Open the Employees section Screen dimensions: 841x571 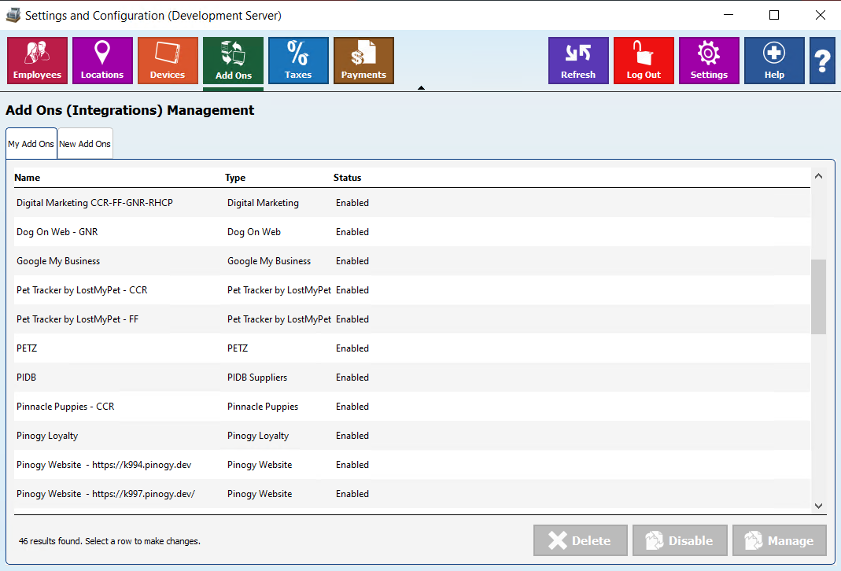37,60
